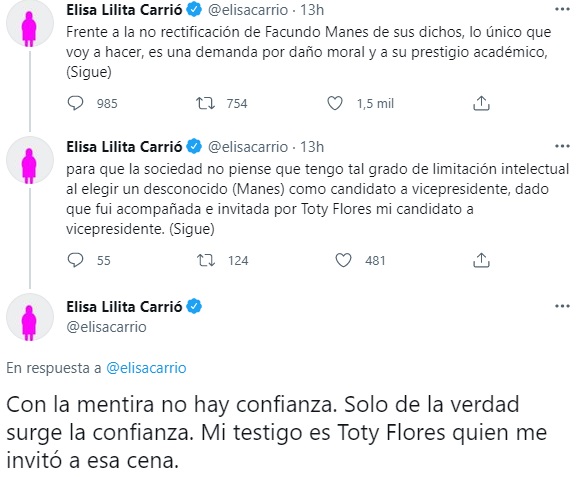
Task: Click the profile avatar of the third tweet
Action: [30, 317]
